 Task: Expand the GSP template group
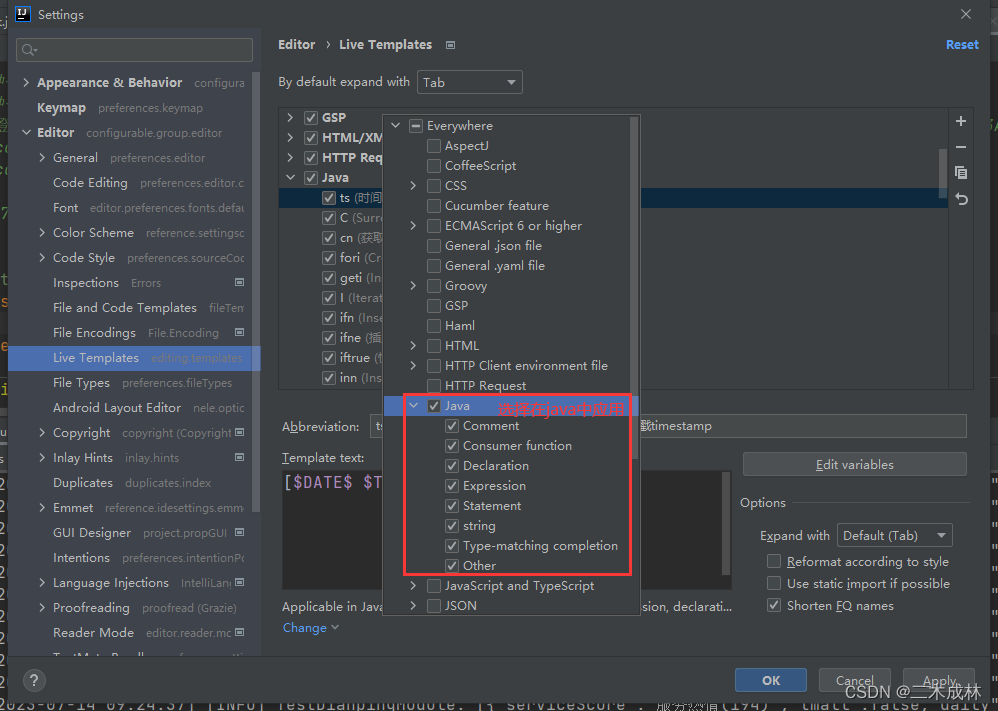coord(290,118)
